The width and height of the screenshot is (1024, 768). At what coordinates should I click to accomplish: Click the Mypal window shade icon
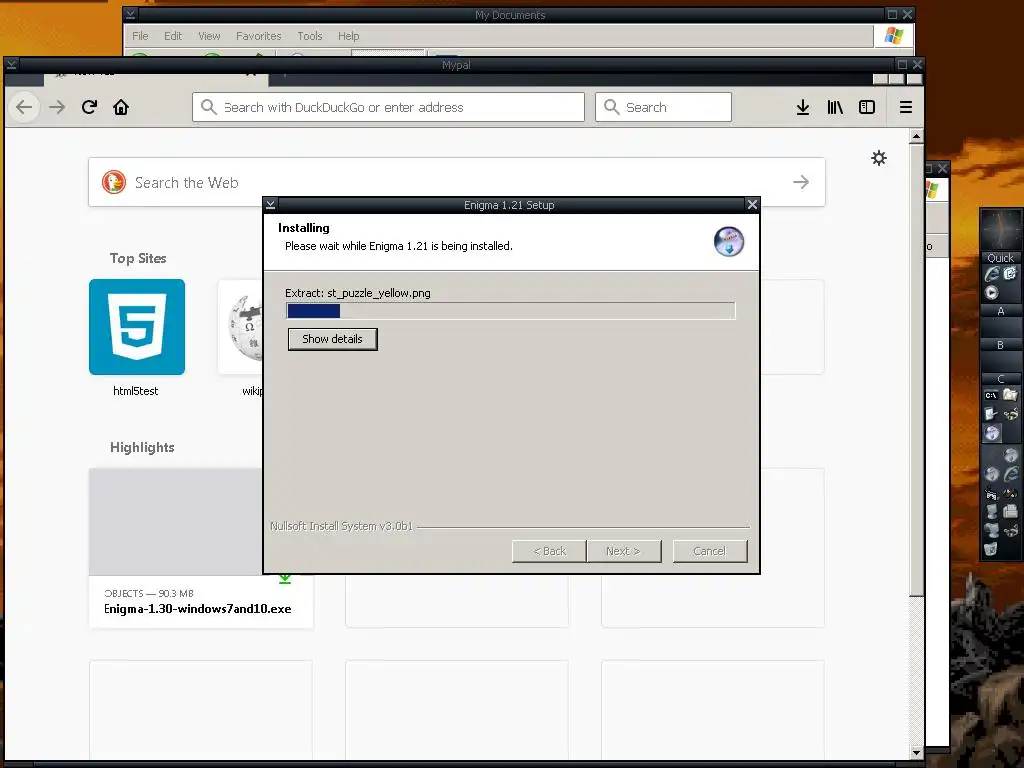11,65
